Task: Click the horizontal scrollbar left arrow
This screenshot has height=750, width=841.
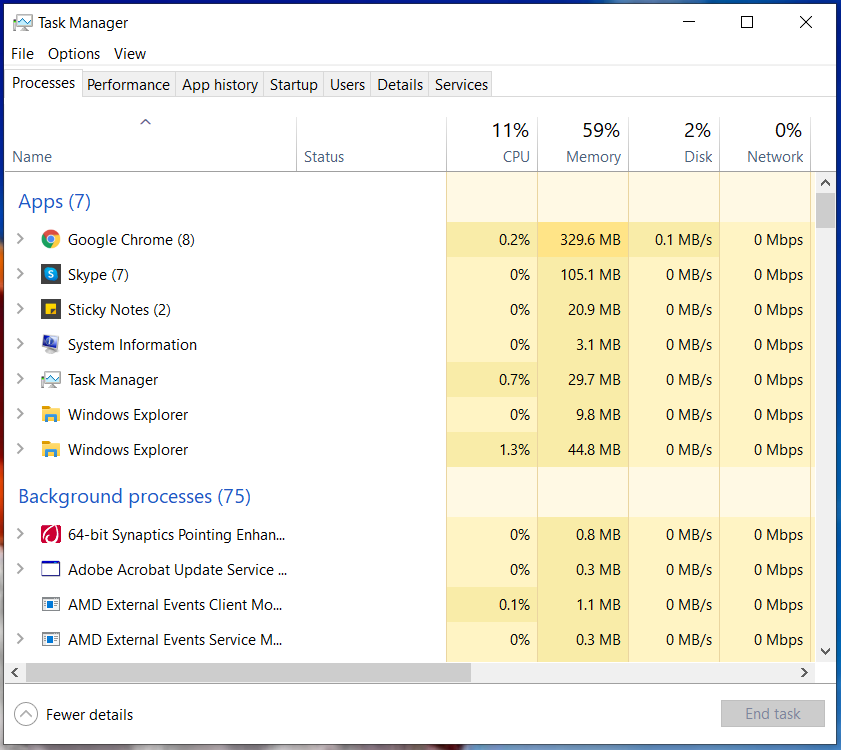Action: coord(15,673)
